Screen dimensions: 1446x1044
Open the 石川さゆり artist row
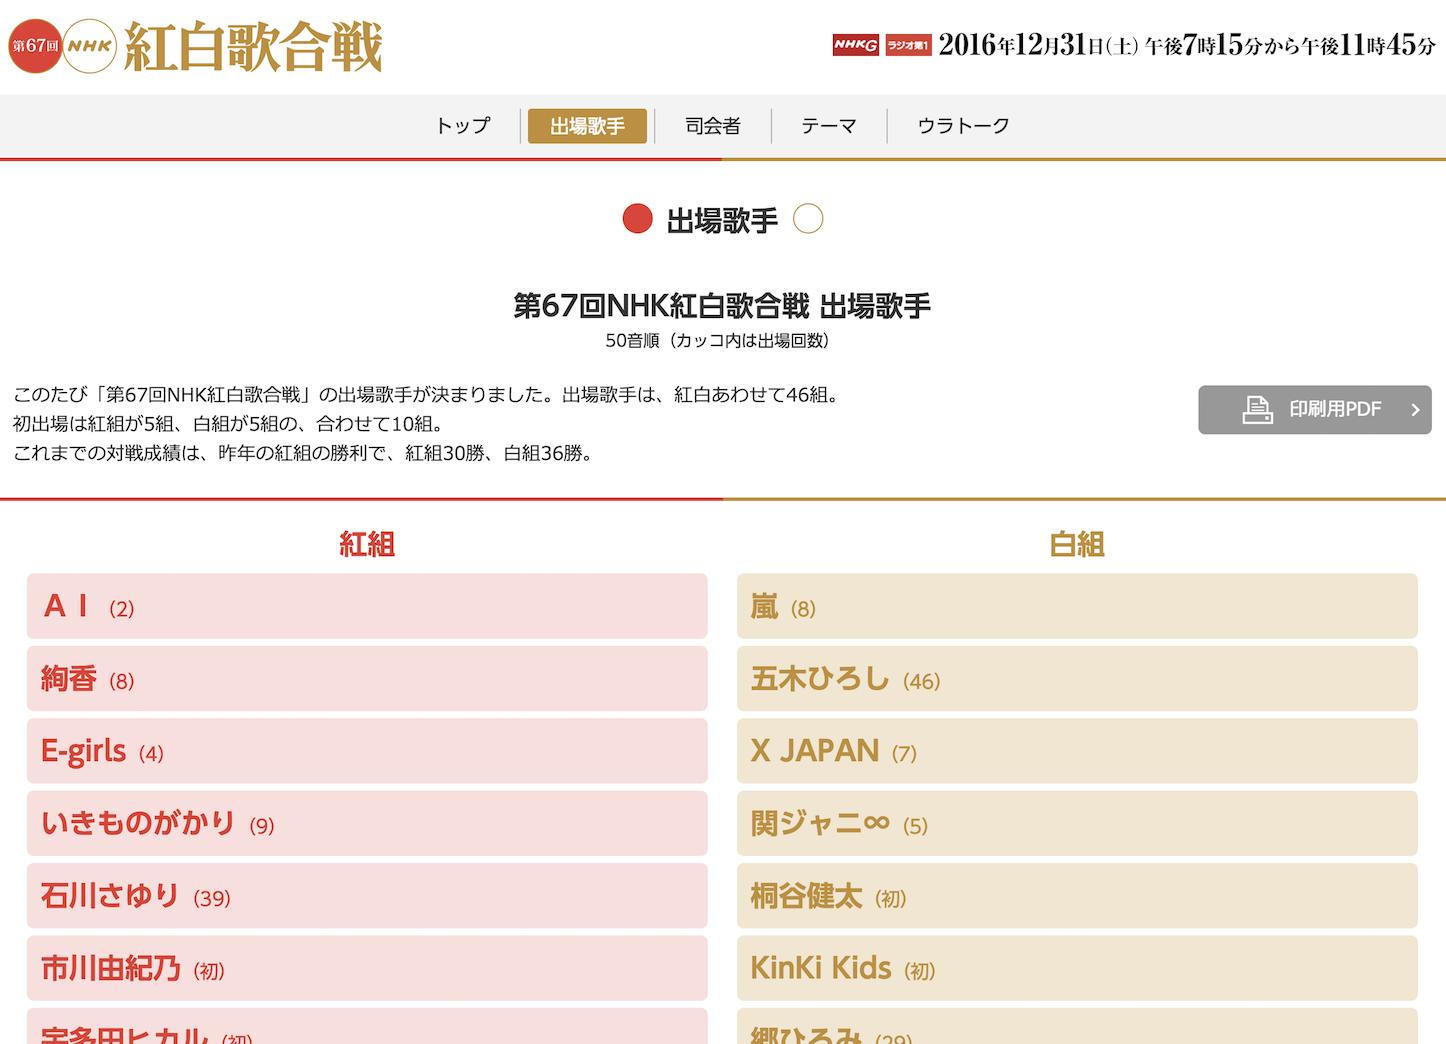(366, 896)
